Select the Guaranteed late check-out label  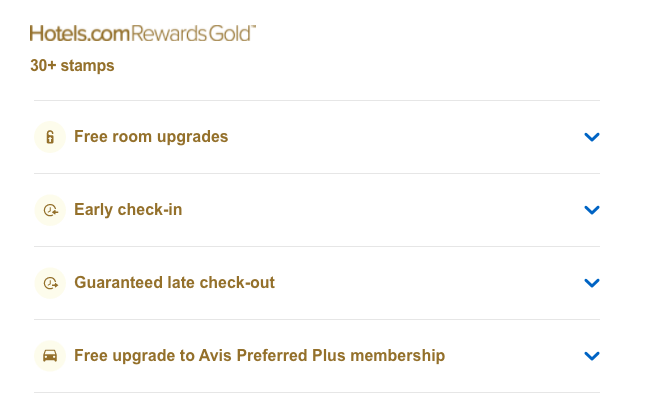174,283
